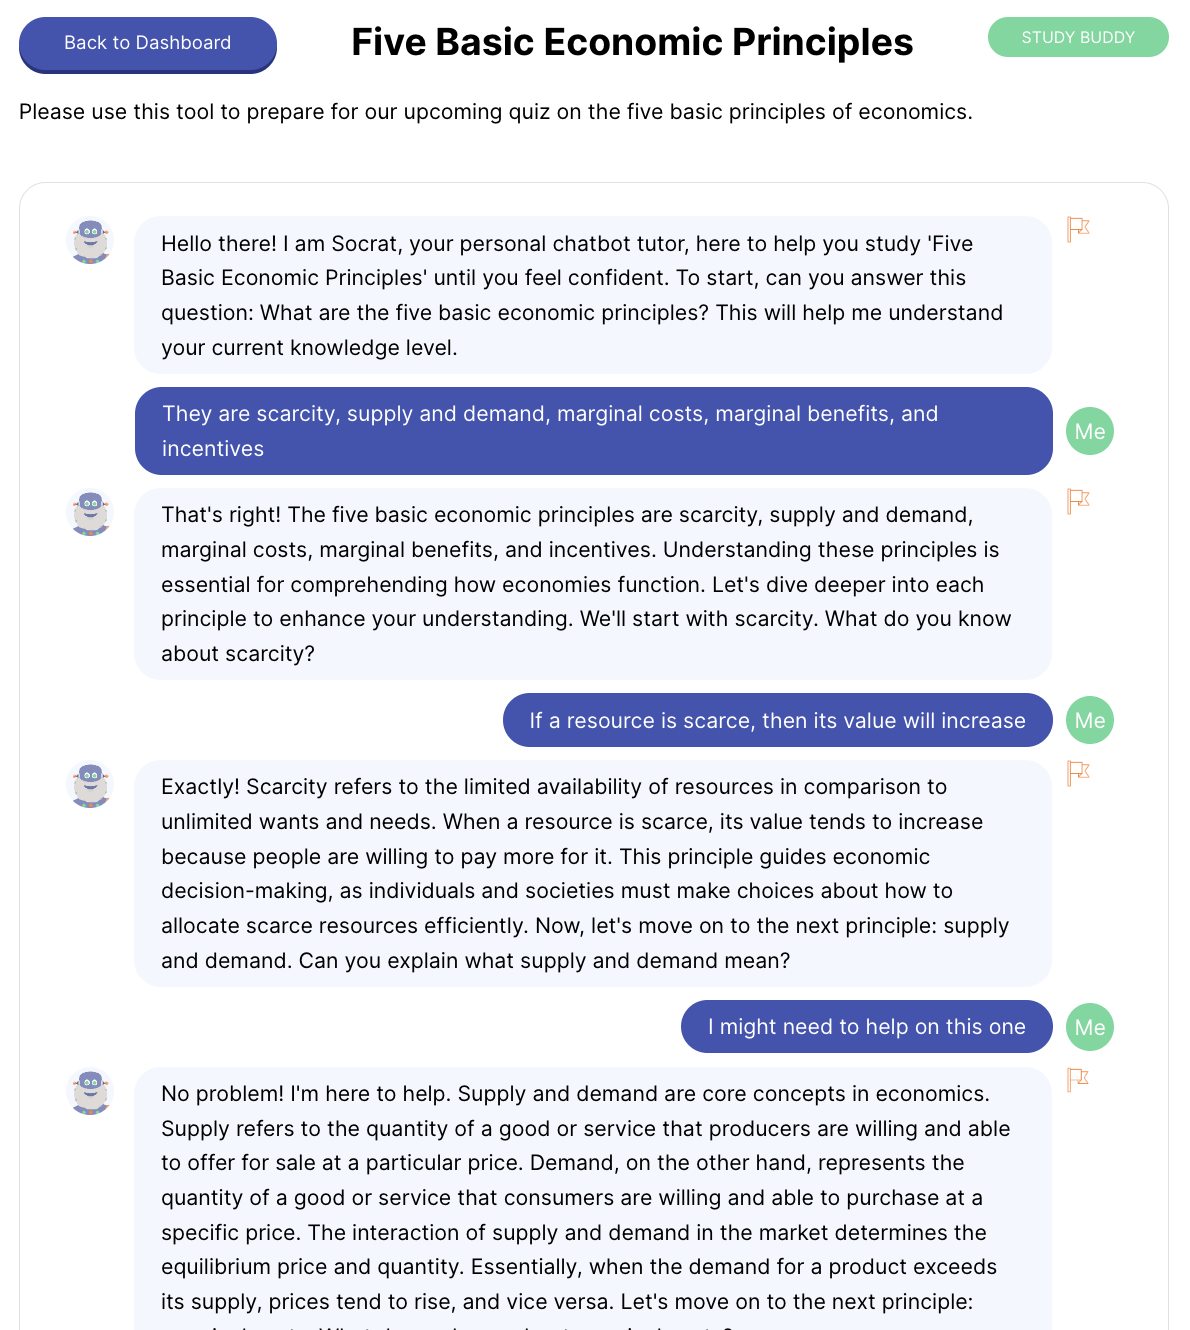The width and height of the screenshot is (1190, 1330).
Task: Click the Me avatar beside 'I might need to help'
Action: click(1089, 1027)
